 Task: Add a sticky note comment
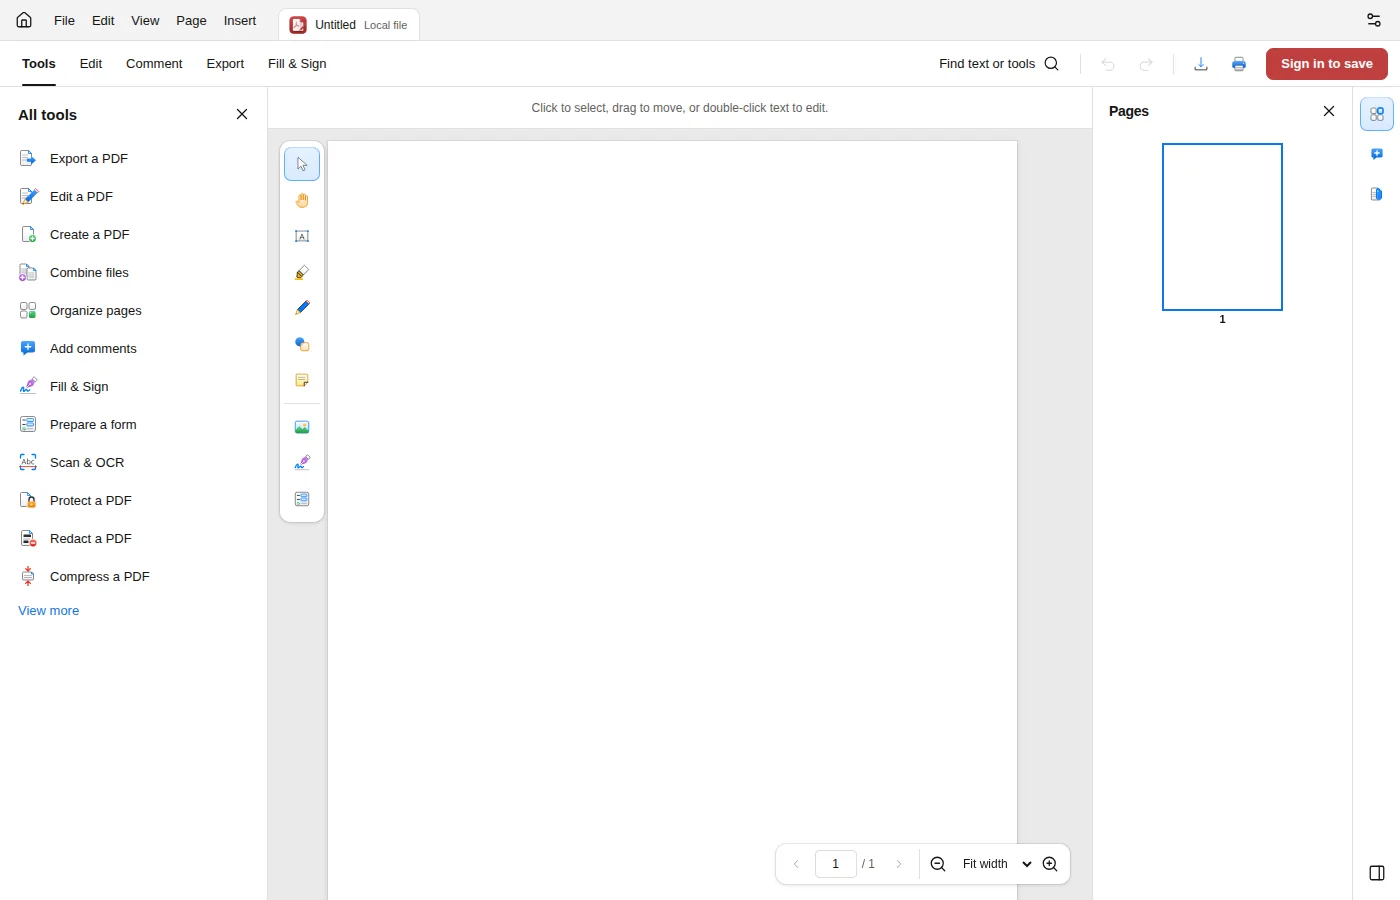[x=302, y=380]
